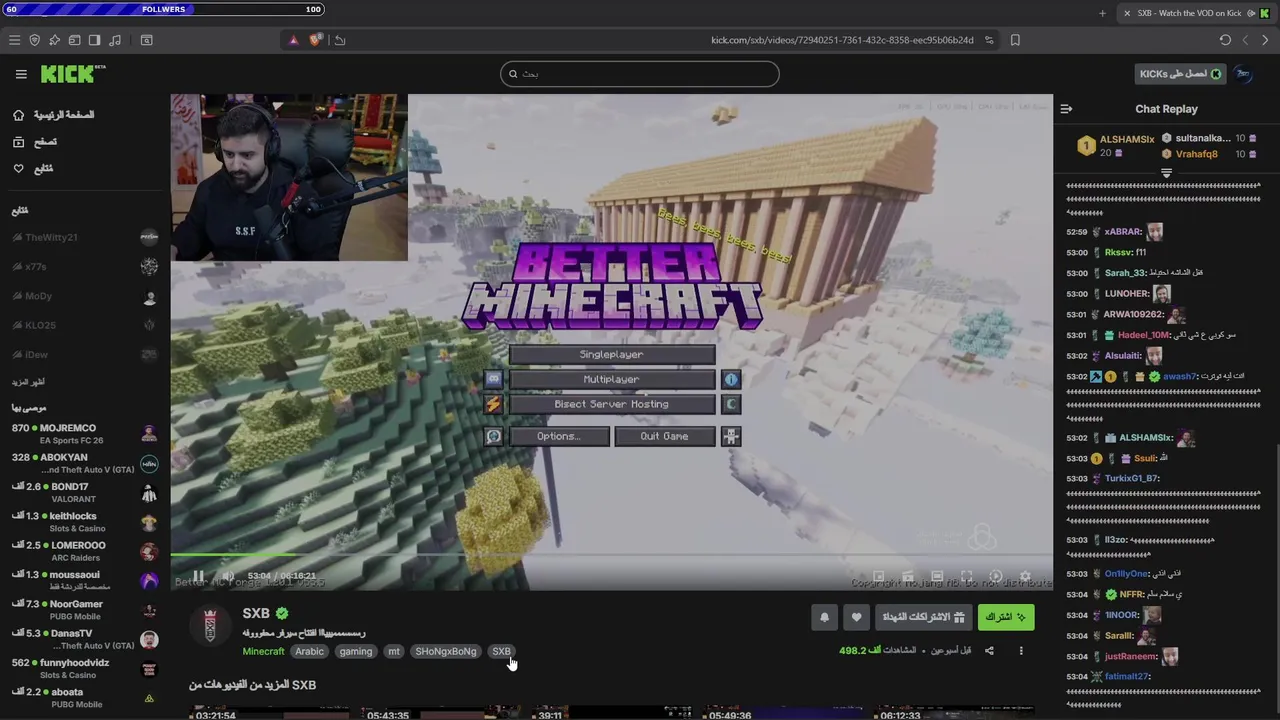Open funnyhoodvidz channel
Image resolution: width=1280 pixels, height=720 pixels.
point(85,668)
